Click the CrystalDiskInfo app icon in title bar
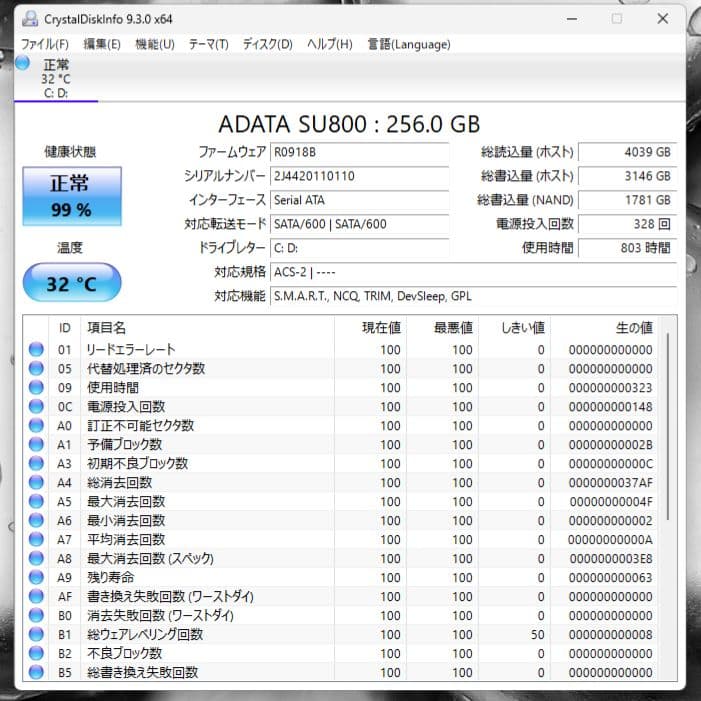 [x=30, y=19]
